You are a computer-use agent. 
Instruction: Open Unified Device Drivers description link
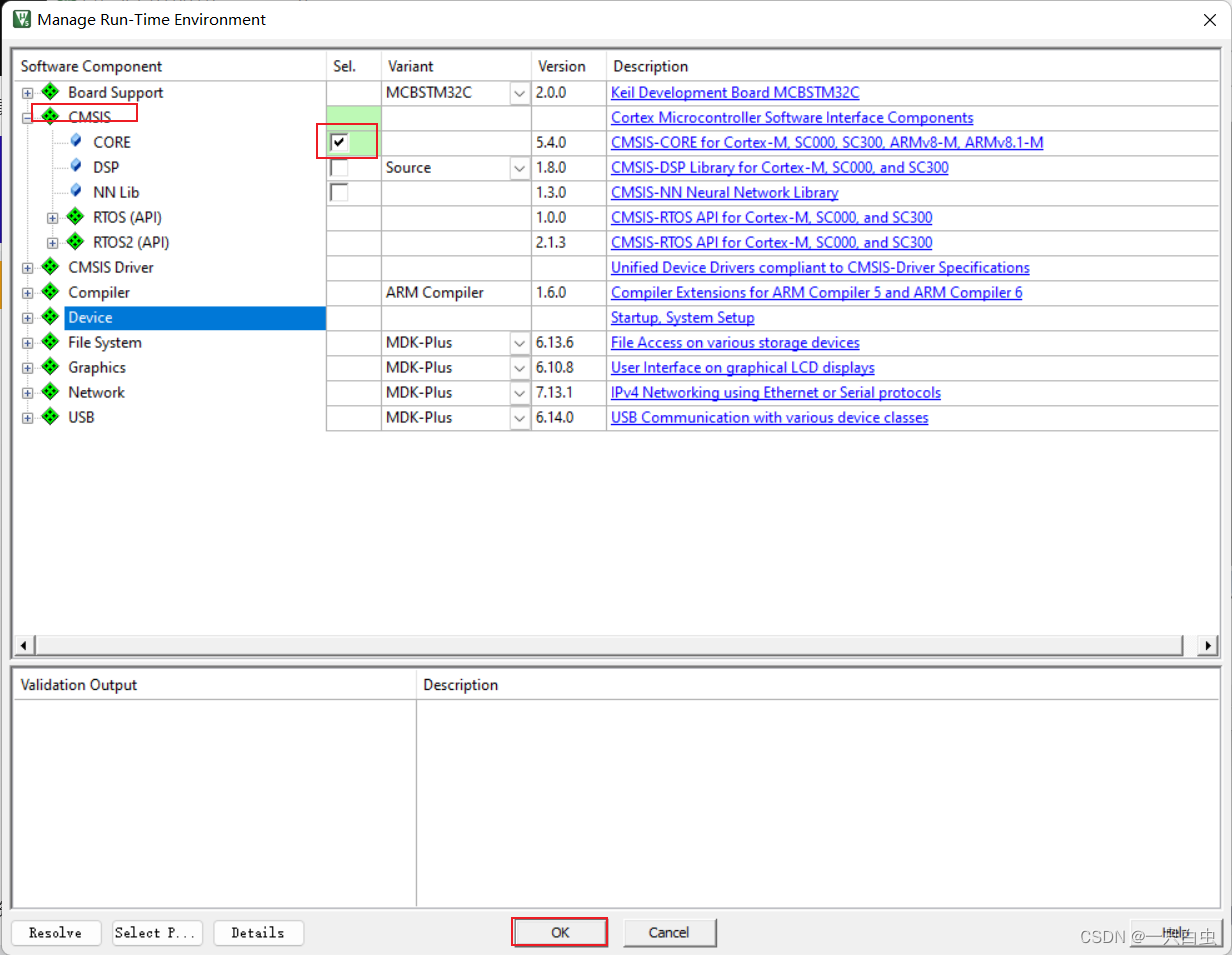820,267
